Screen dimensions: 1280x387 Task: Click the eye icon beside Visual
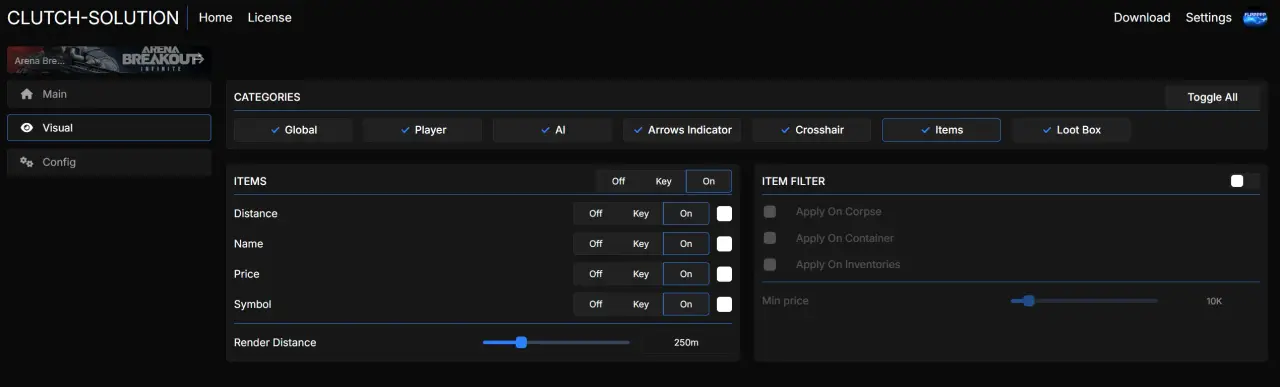pos(27,128)
